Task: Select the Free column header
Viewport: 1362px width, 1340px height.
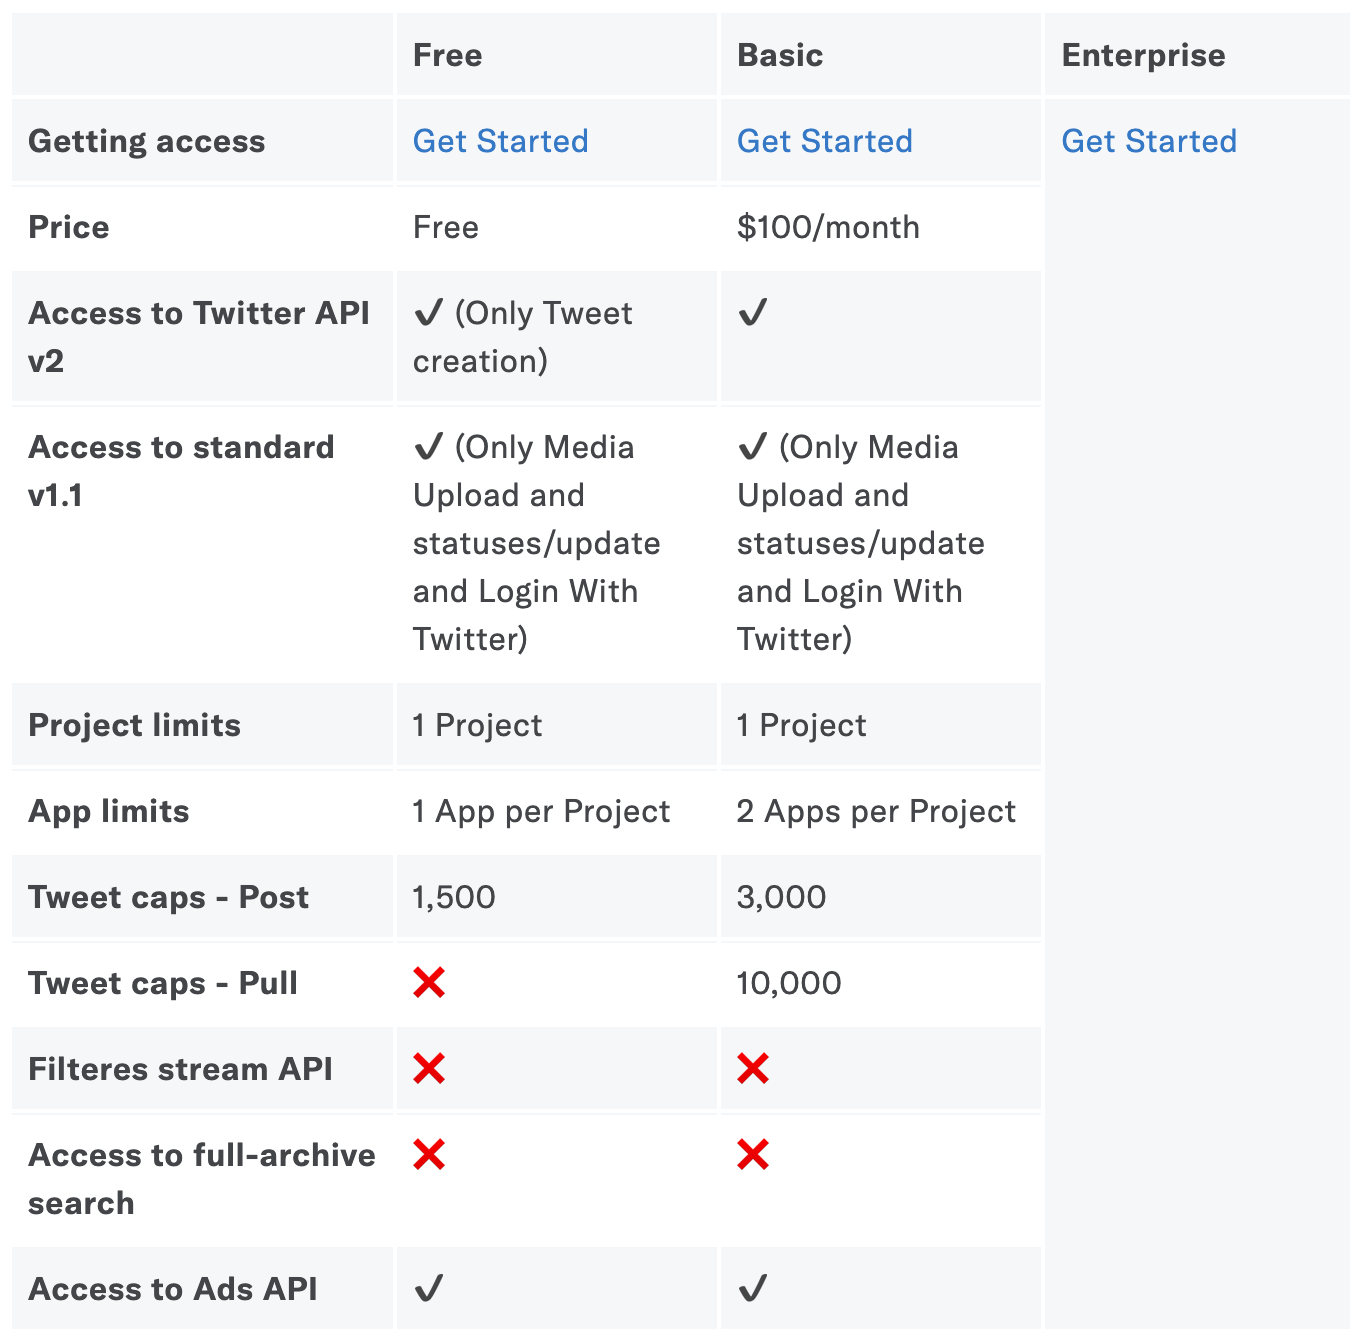Action: (448, 55)
